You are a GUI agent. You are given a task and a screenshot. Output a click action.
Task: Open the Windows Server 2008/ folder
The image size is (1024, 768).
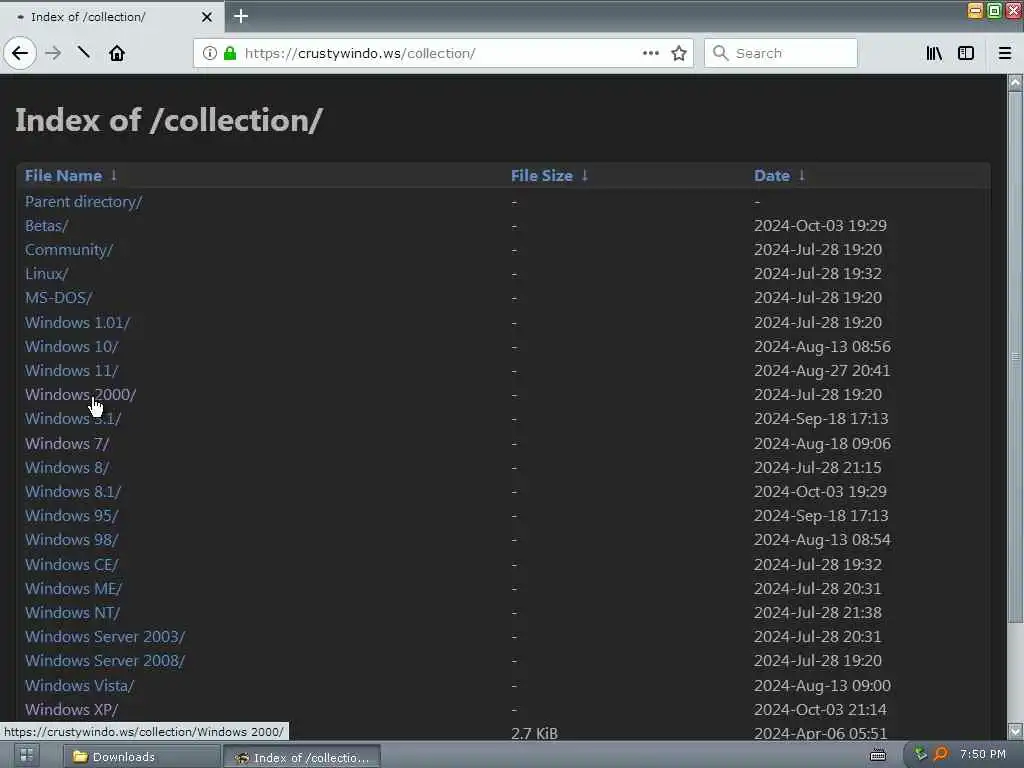point(105,661)
